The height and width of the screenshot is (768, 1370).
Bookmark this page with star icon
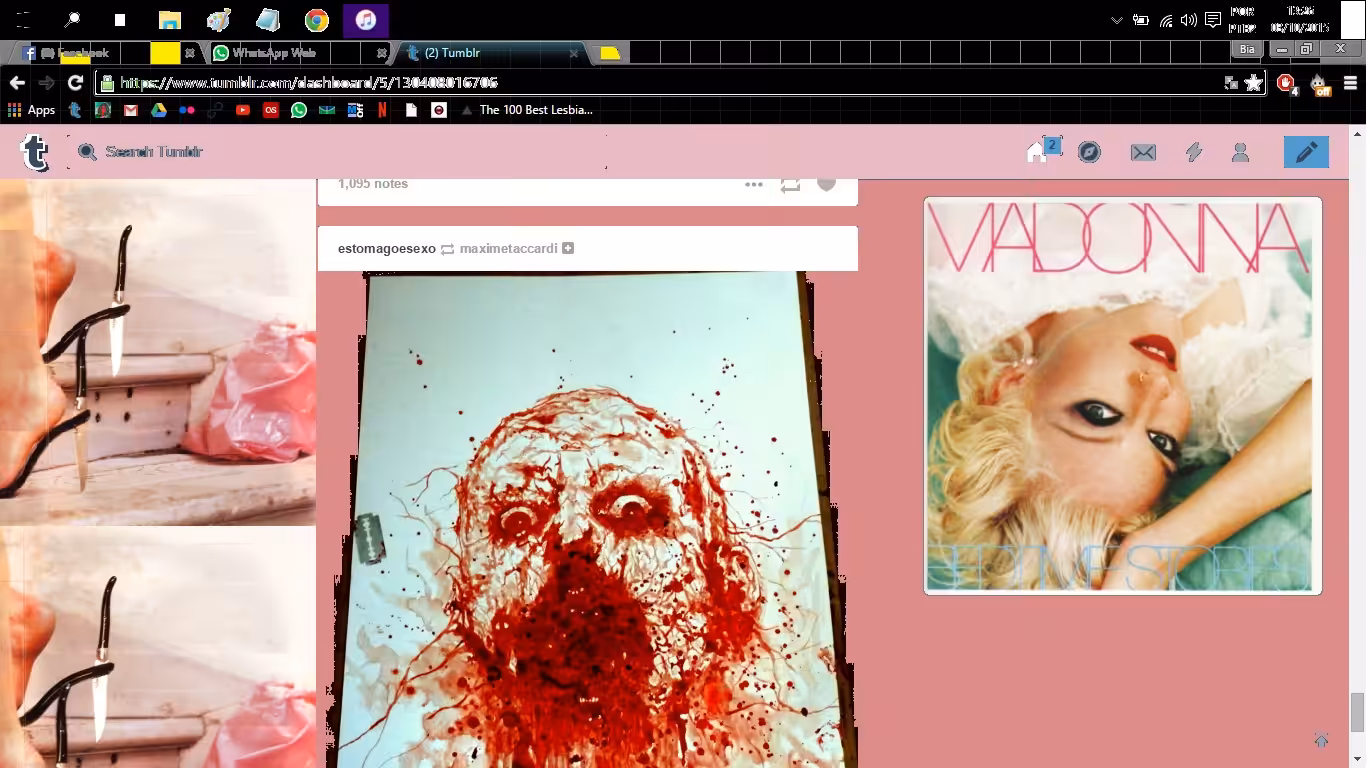(1253, 83)
